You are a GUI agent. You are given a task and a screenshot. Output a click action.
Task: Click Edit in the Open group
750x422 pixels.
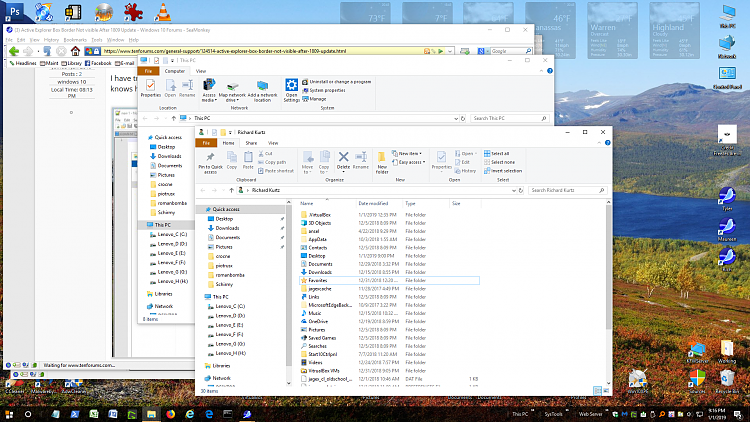tap(462, 162)
